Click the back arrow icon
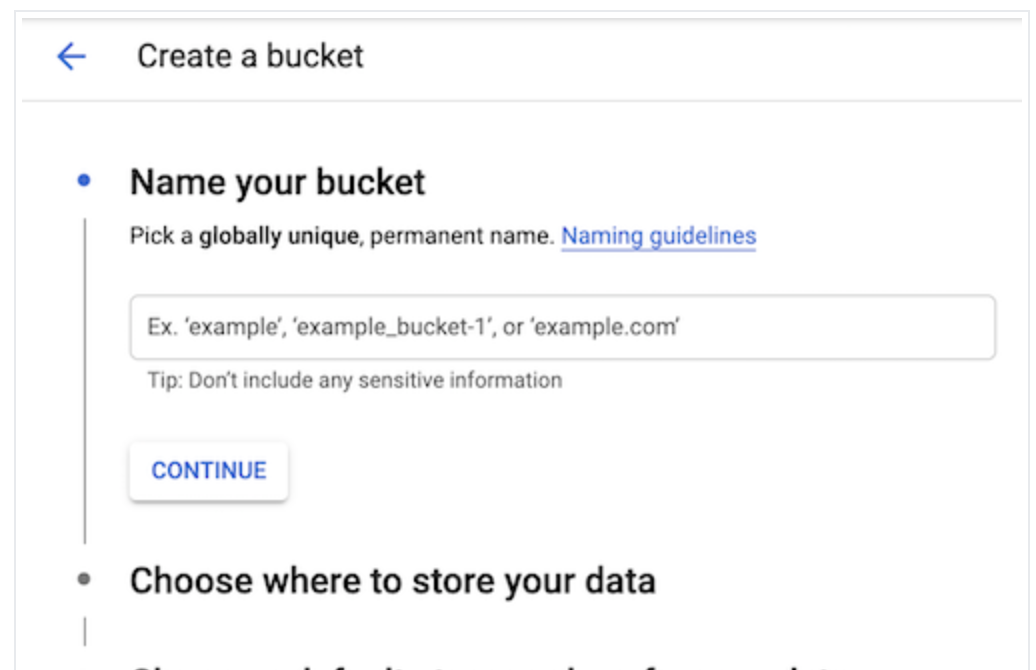This screenshot has height=670, width=1036. coord(71,57)
